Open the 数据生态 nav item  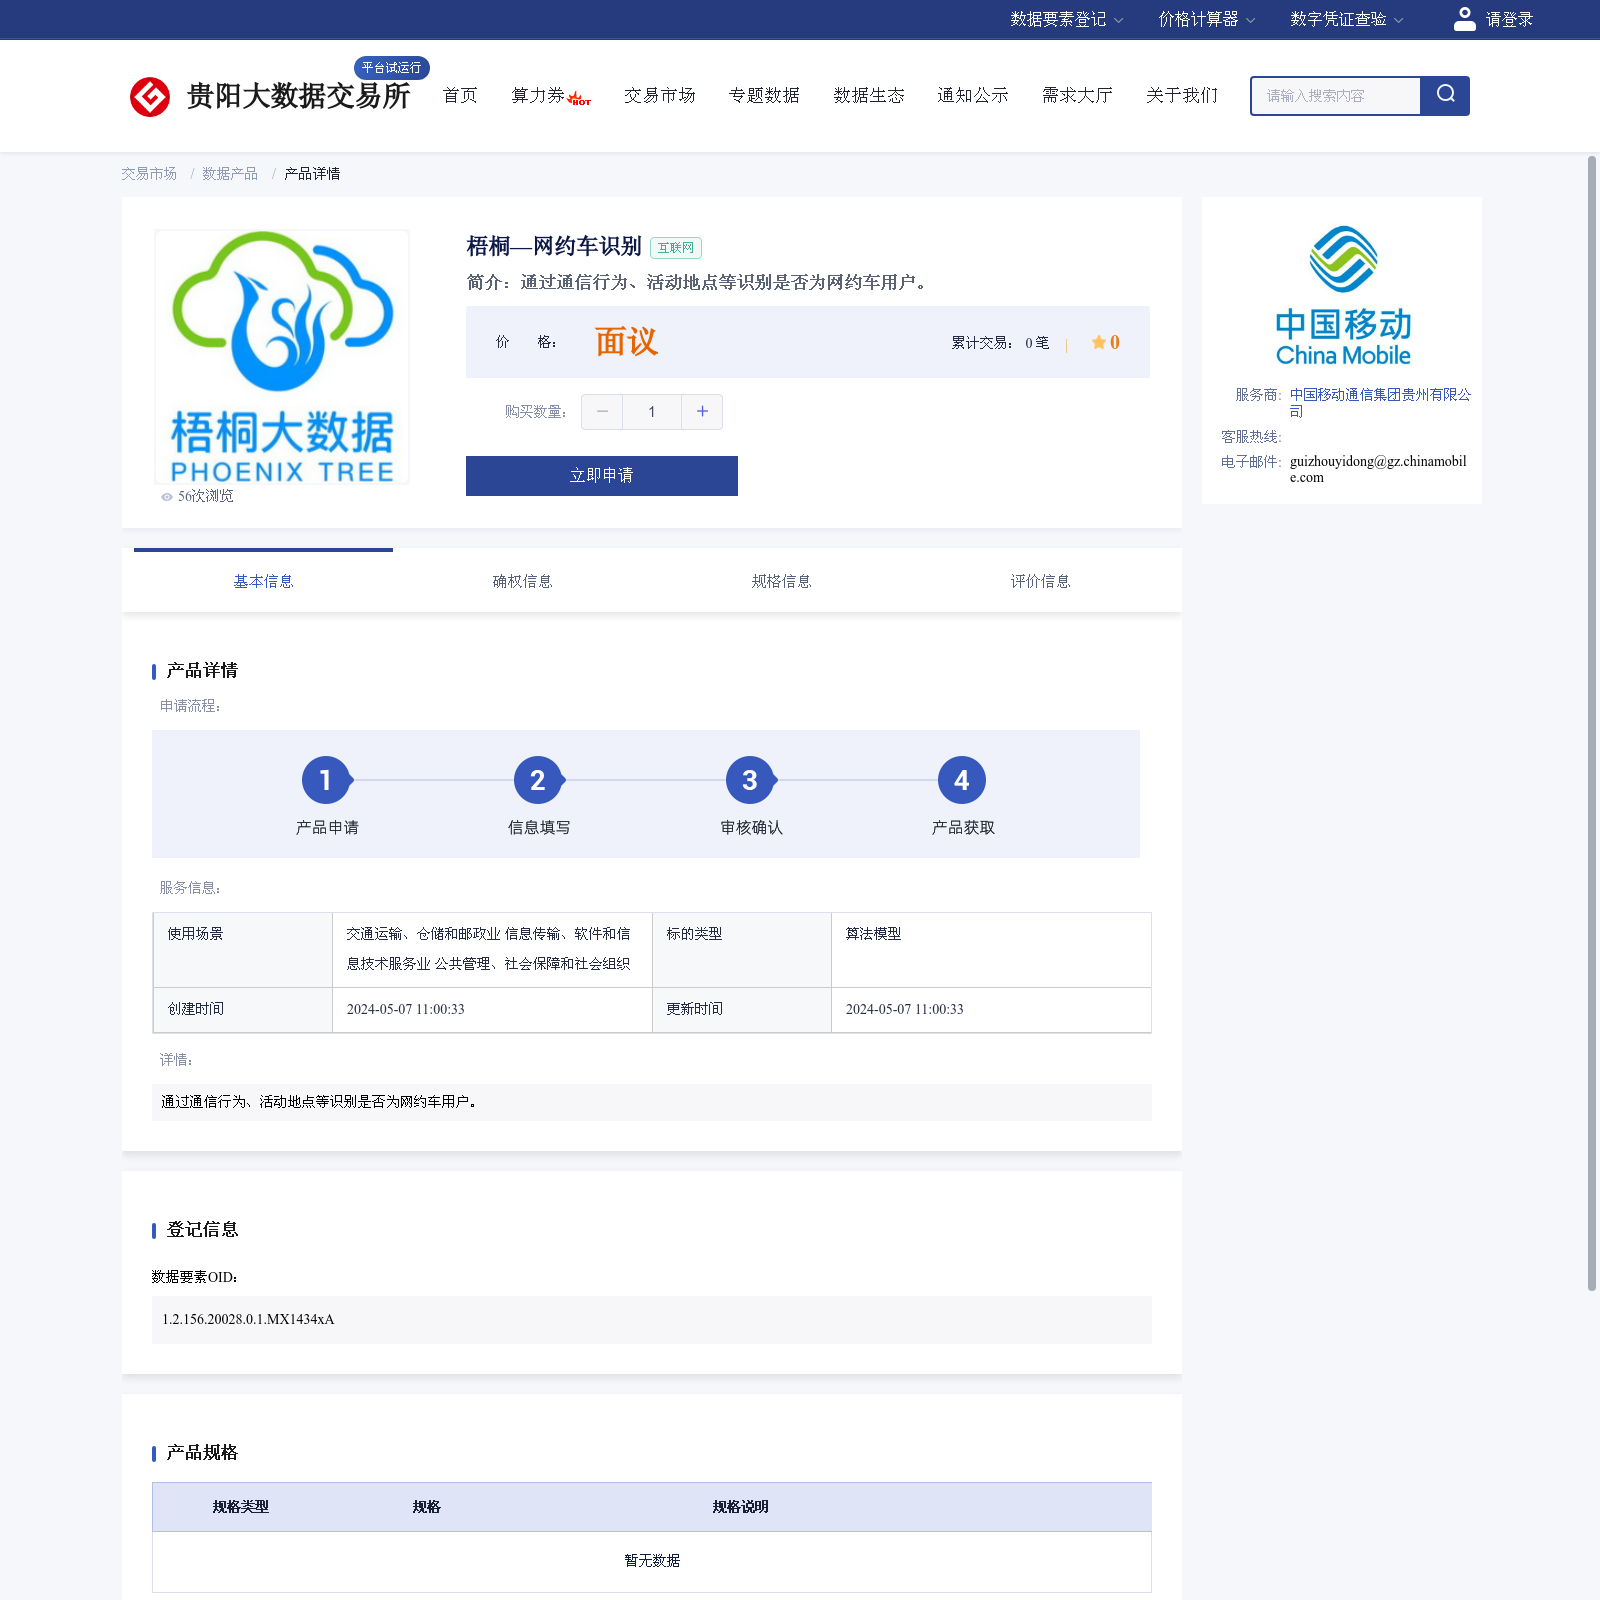869,95
